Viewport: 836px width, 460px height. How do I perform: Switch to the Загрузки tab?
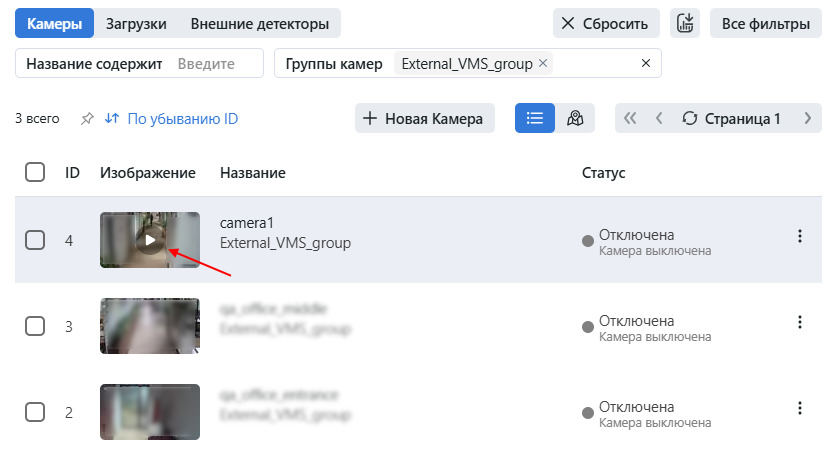[136, 23]
